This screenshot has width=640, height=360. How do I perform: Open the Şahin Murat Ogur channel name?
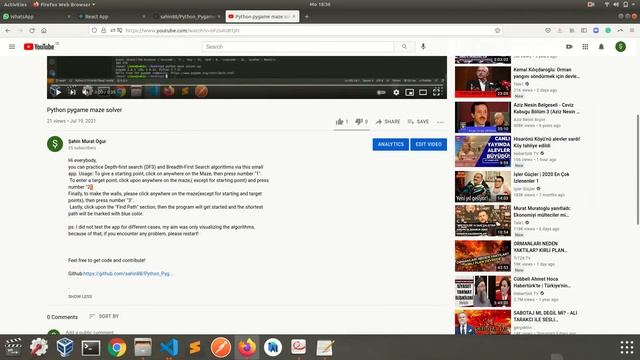[x=87, y=141]
